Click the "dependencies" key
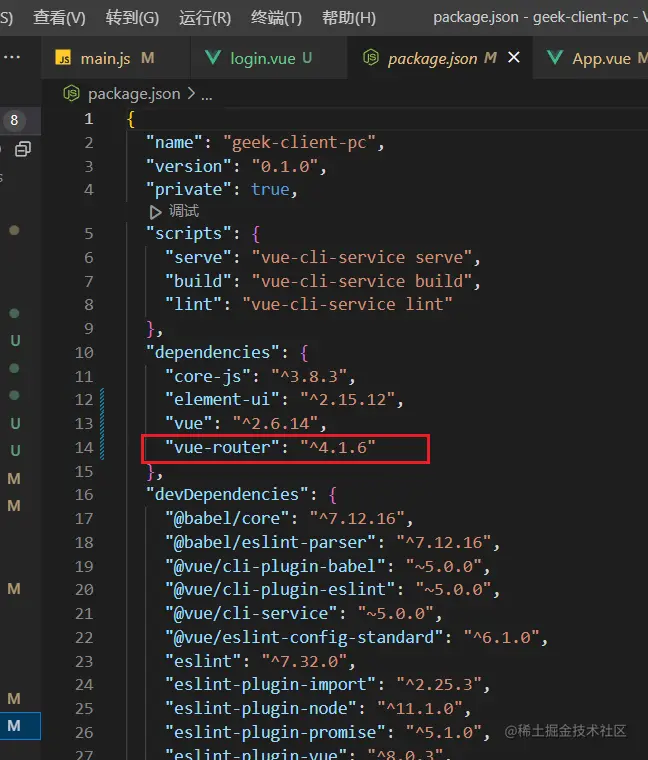The image size is (648, 760). [x=213, y=352]
